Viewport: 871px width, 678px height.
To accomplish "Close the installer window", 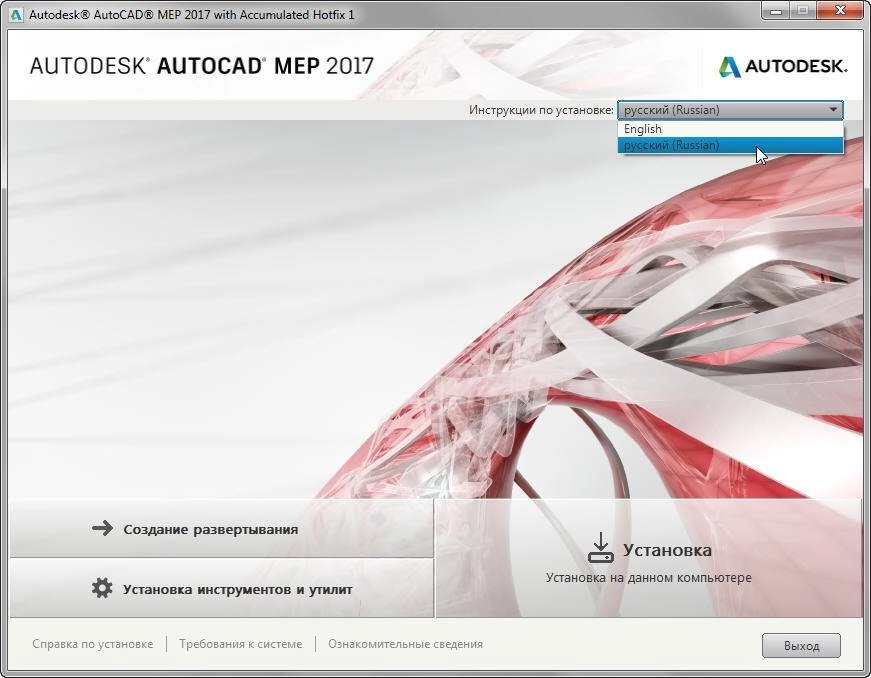I will click(x=840, y=11).
